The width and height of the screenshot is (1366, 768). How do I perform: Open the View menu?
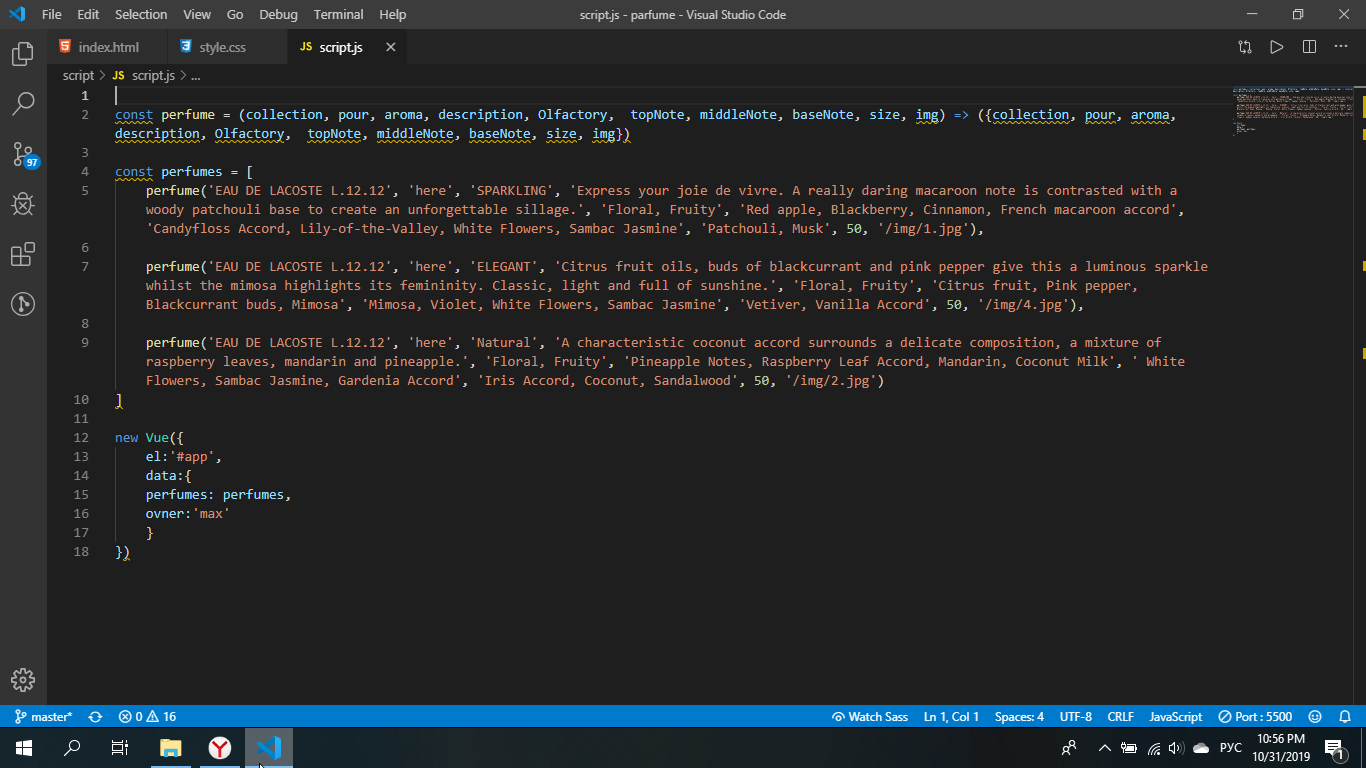(x=197, y=15)
